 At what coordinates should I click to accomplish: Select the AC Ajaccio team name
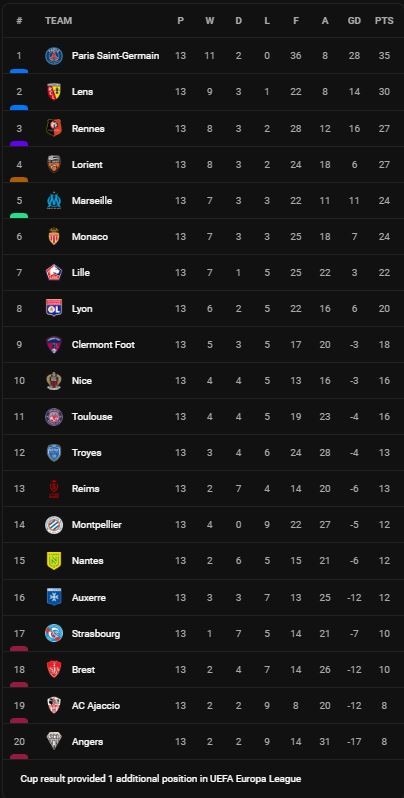click(96, 705)
